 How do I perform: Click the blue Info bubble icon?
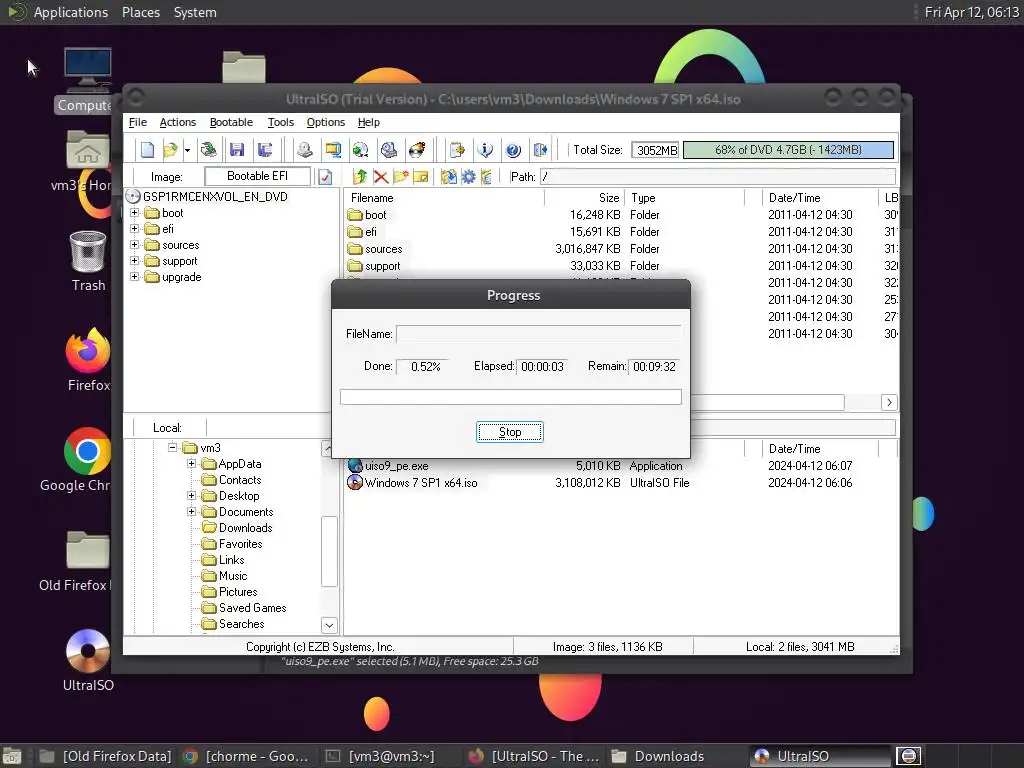pyautogui.click(x=485, y=150)
